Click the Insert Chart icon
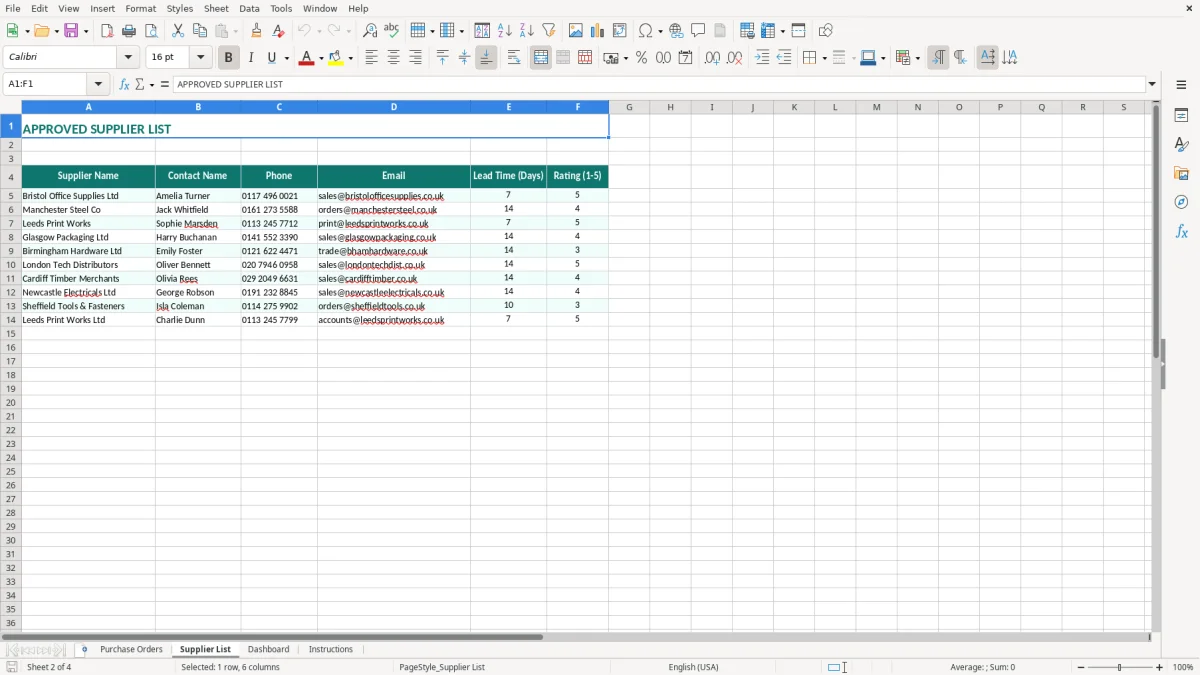This screenshot has width=1200, height=675. coord(598,31)
